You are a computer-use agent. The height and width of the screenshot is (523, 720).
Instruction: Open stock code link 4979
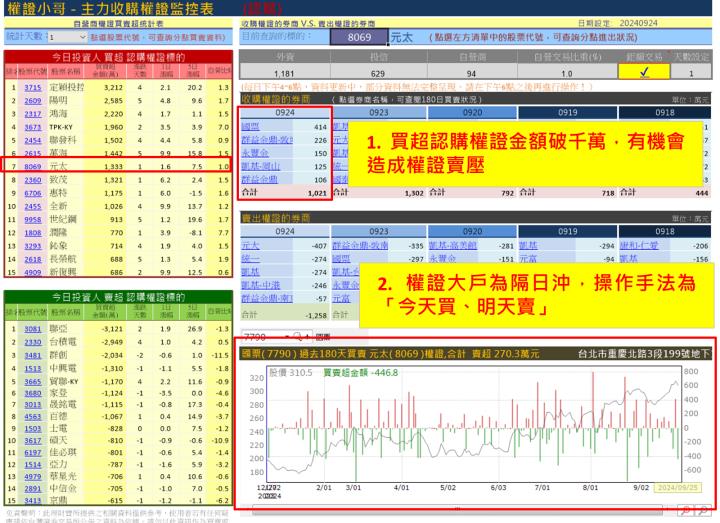pyautogui.click(x=33, y=477)
